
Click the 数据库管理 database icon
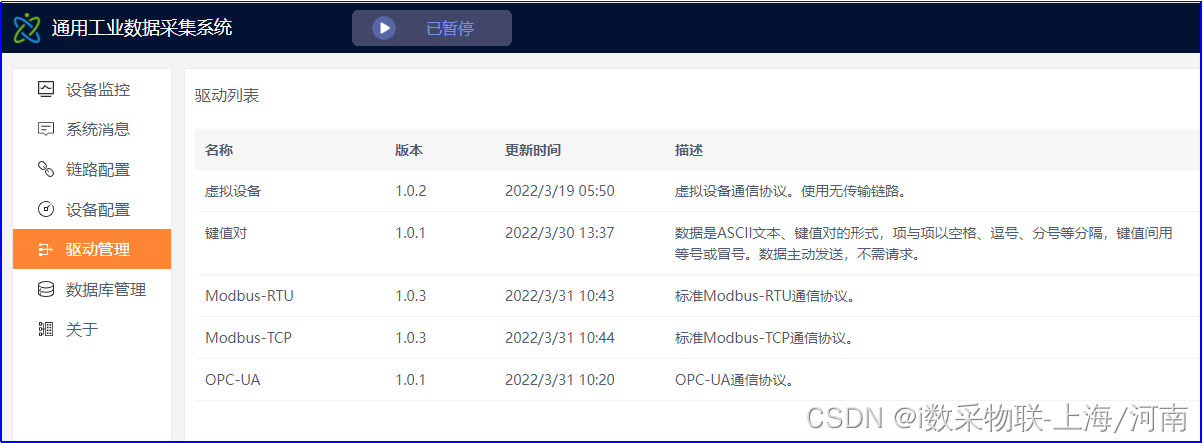[45, 289]
